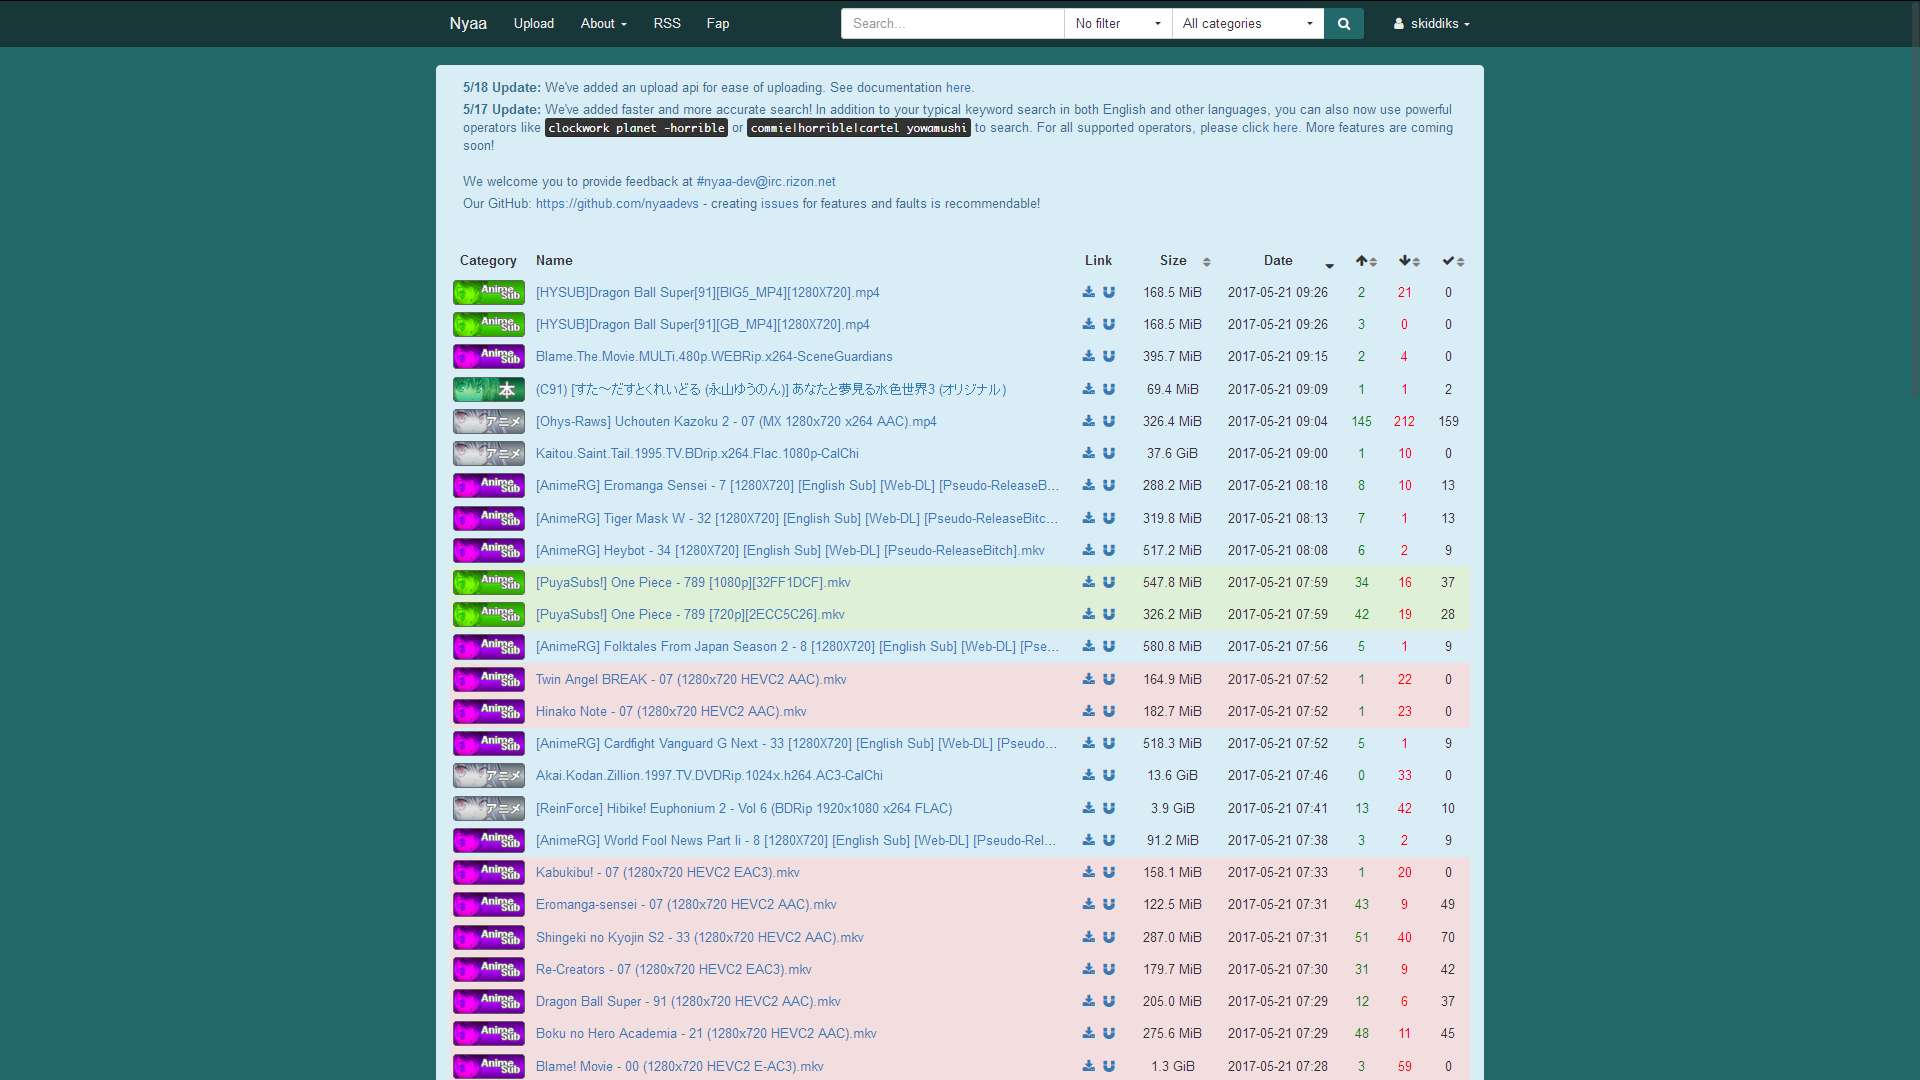Open the About menu

(603, 23)
